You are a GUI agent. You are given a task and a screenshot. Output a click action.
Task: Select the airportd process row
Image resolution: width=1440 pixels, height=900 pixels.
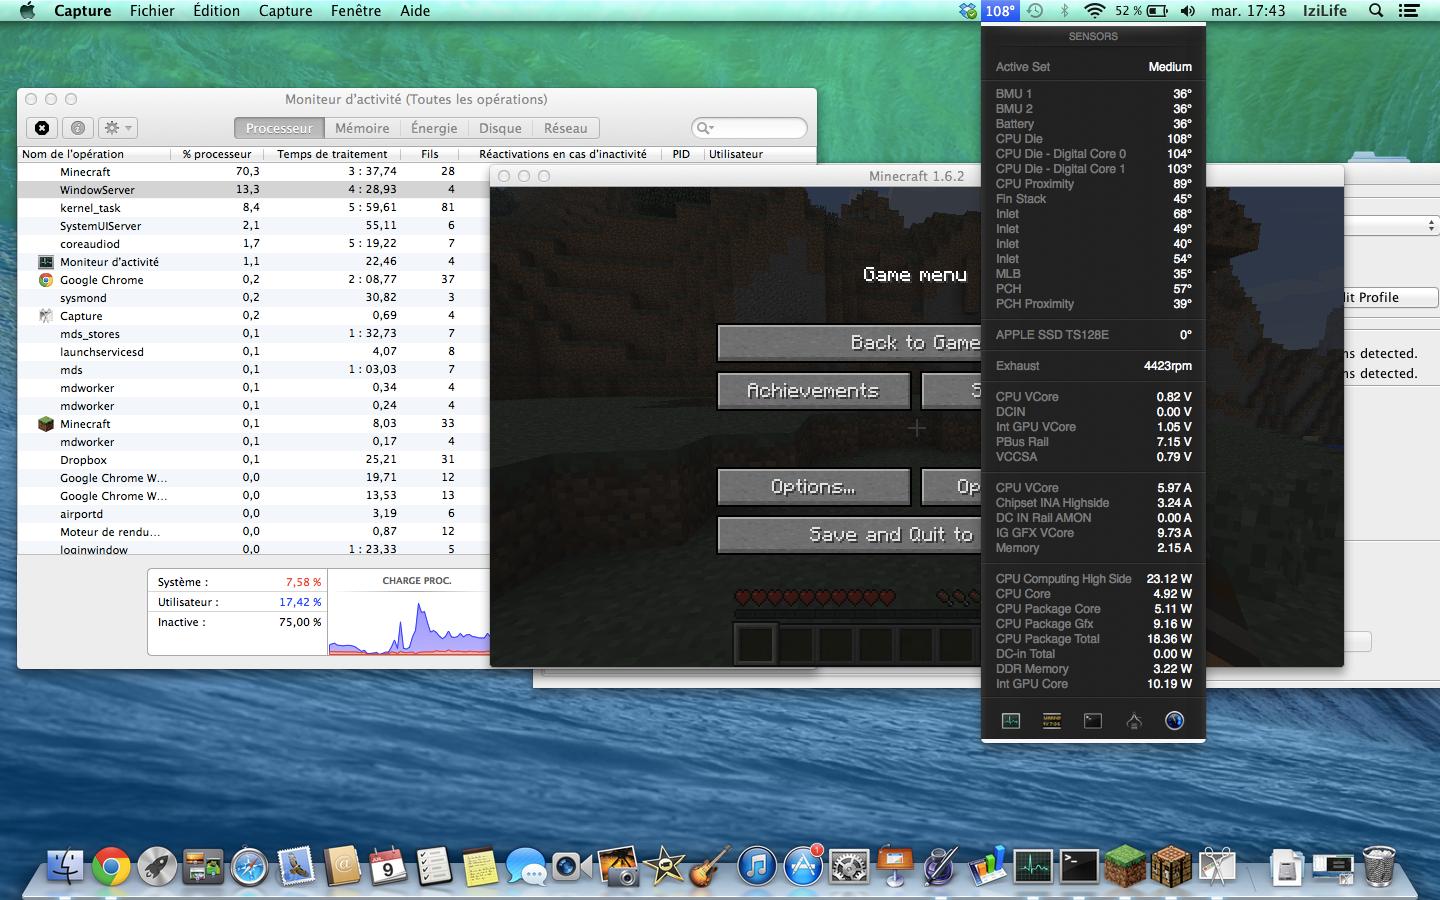253,513
